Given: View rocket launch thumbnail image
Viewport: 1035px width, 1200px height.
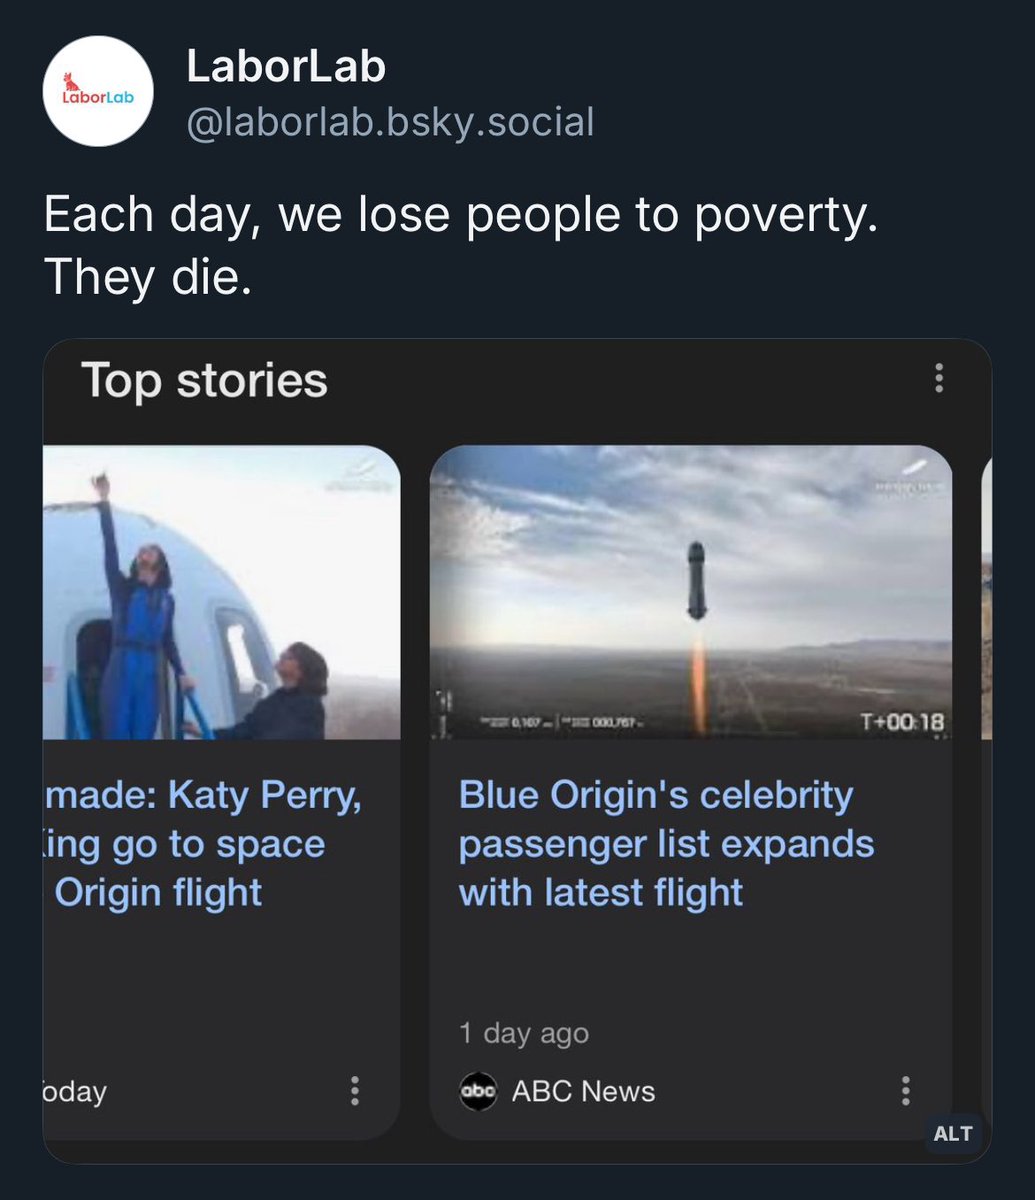Looking at the screenshot, I should (x=691, y=592).
